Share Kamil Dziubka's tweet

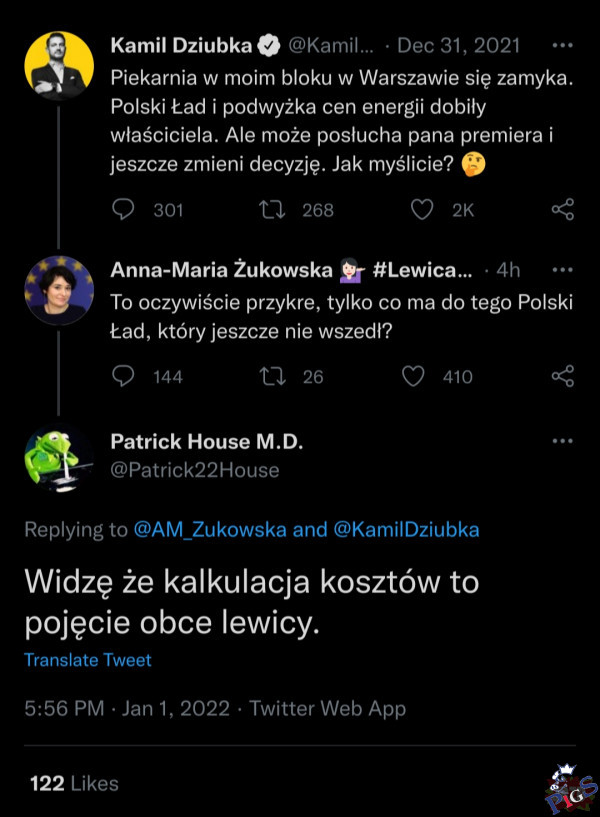563,210
